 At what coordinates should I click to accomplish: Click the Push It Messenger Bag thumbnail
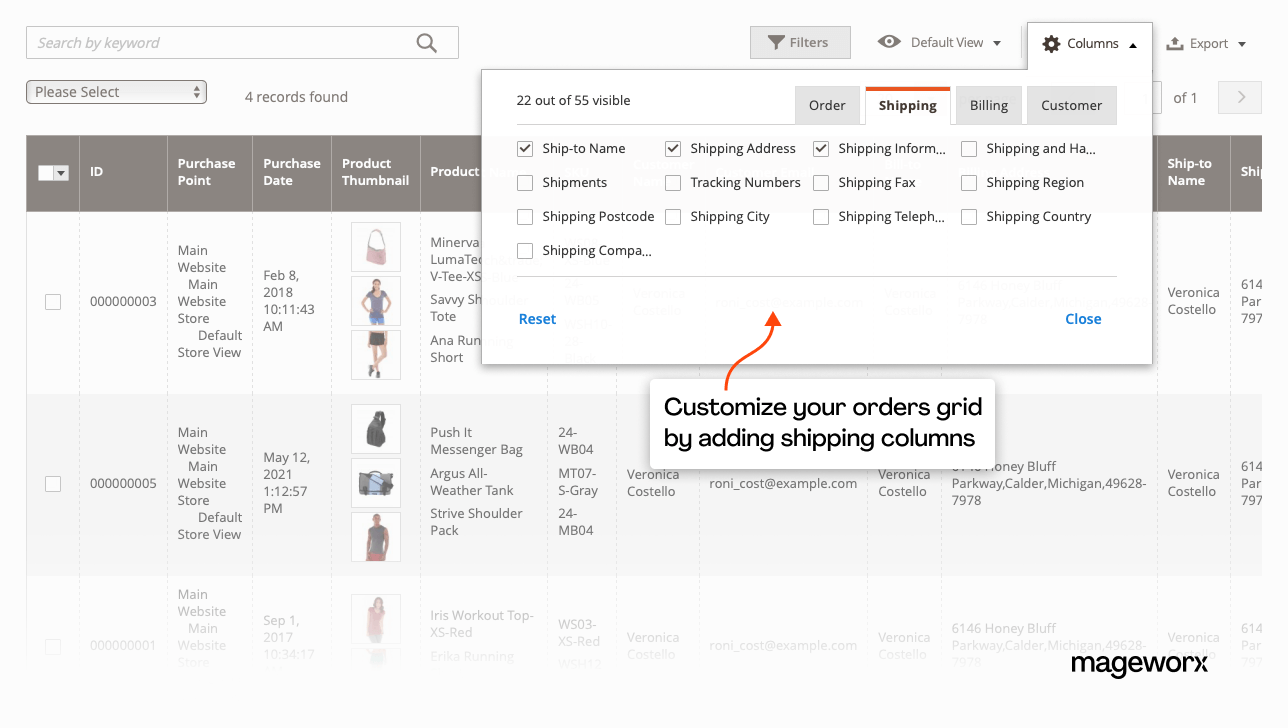375,429
